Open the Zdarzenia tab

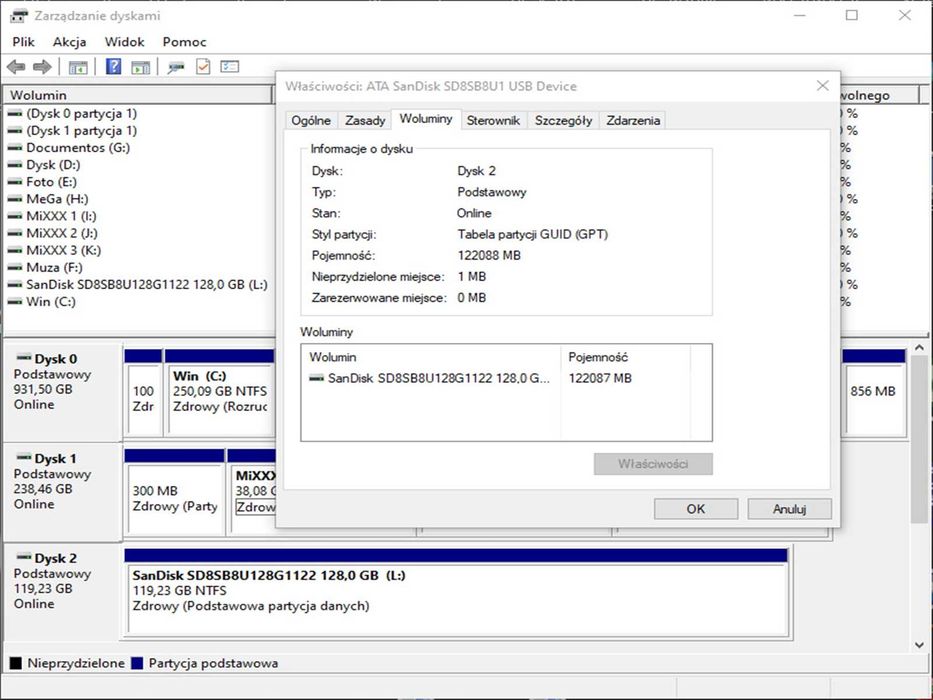[633, 120]
